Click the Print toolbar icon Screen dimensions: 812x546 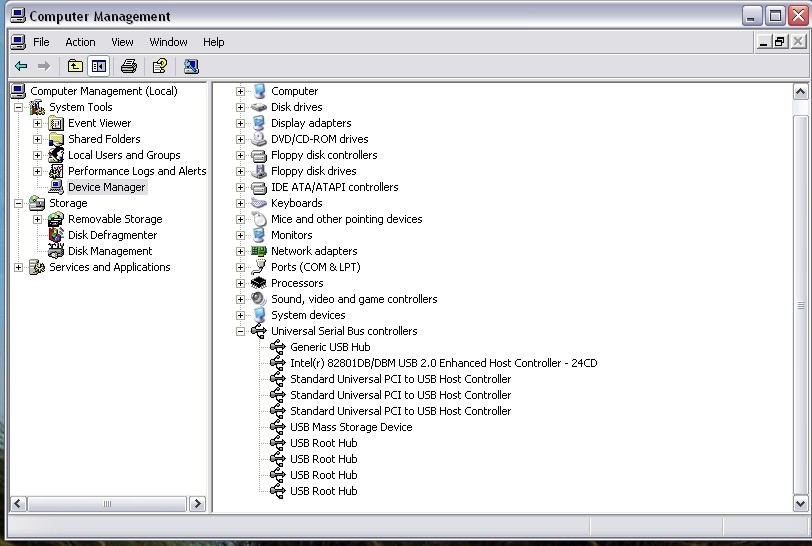129,66
